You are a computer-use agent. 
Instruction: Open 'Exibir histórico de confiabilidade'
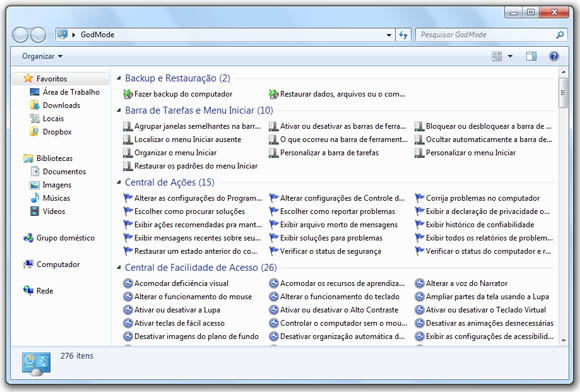474,225
